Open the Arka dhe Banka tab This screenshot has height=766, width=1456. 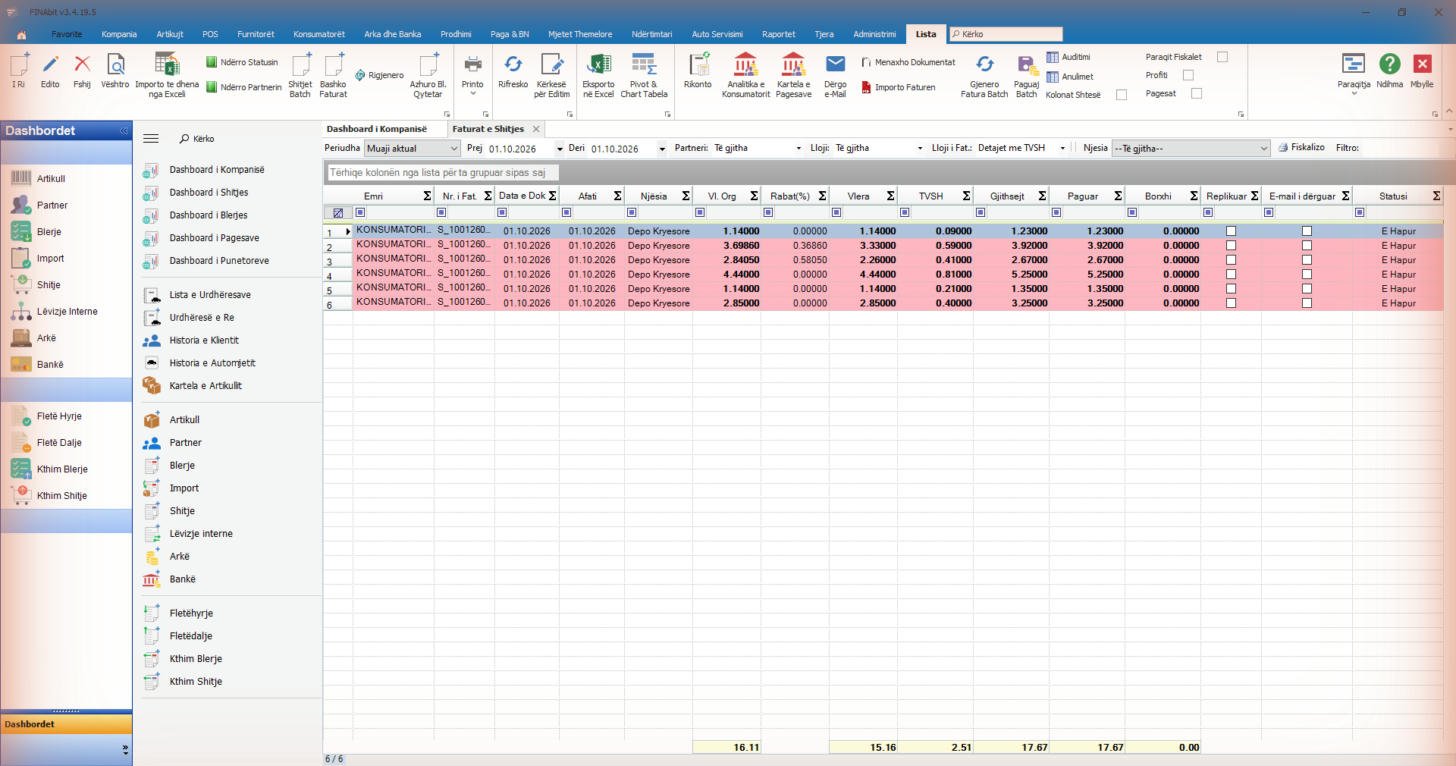(393, 34)
